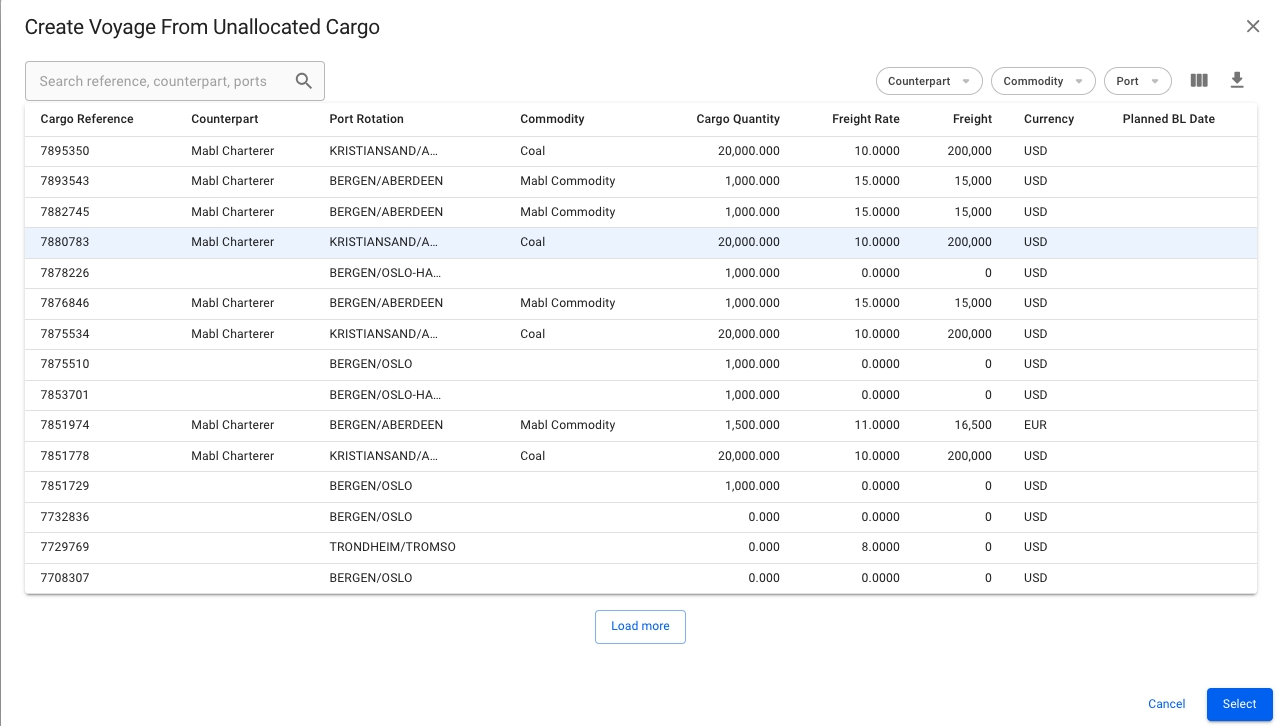Expand the Commodity filter dropdown
Image resolution: width=1279 pixels, height=726 pixels.
point(1043,81)
